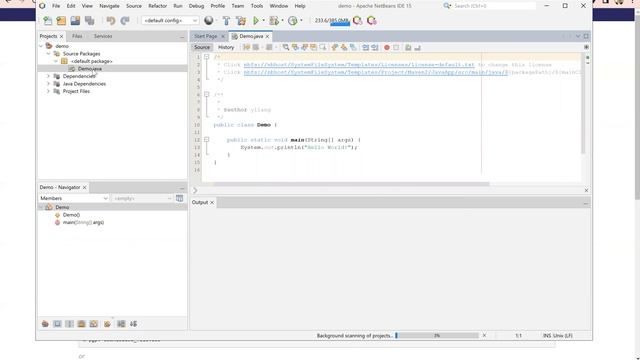
Task: Select Demo.java in Projects tree
Action: (x=90, y=69)
